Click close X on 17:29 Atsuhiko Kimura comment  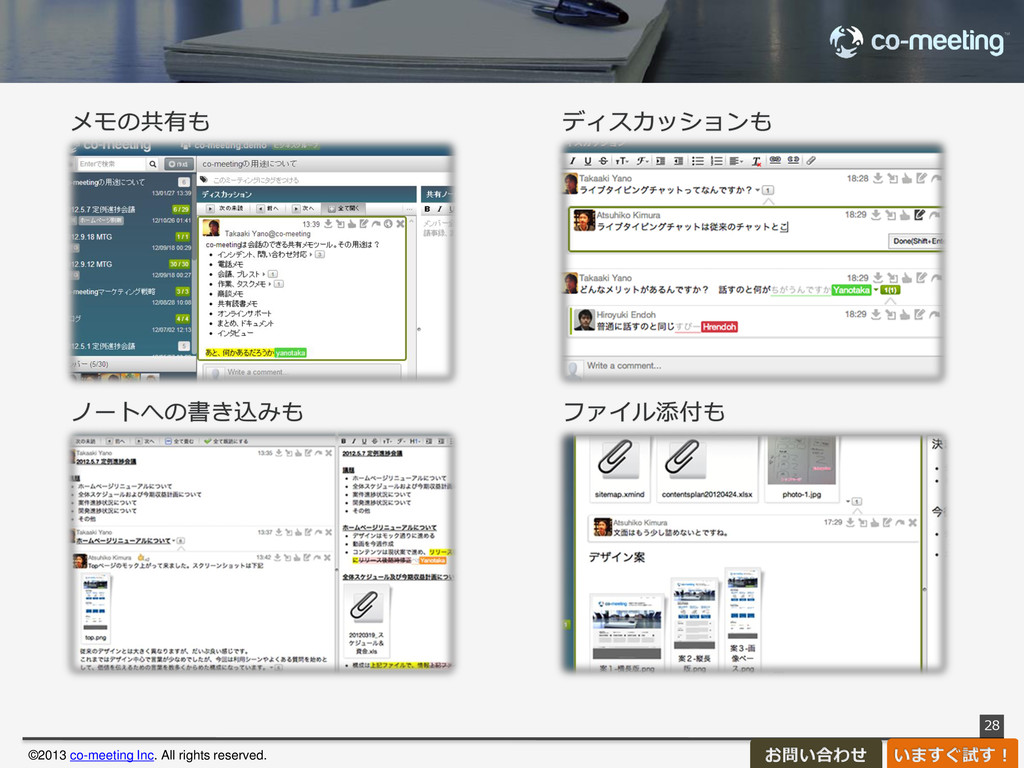912,522
